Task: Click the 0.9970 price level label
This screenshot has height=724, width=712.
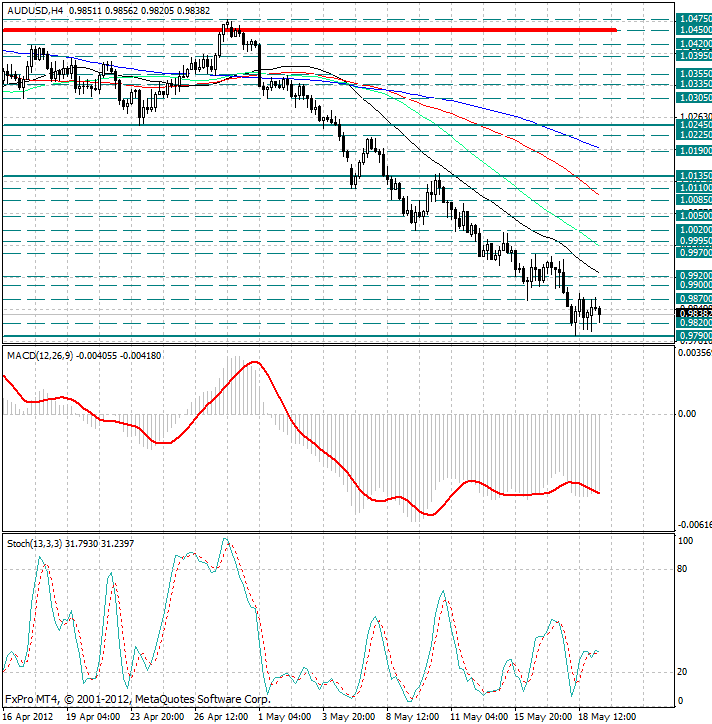Action: pyautogui.click(x=694, y=253)
